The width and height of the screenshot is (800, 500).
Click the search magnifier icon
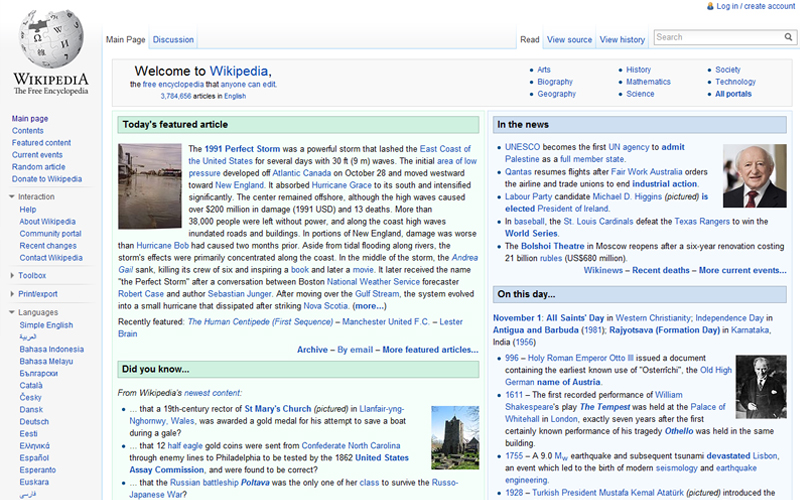pyautogui.click(x=788, y=37)
